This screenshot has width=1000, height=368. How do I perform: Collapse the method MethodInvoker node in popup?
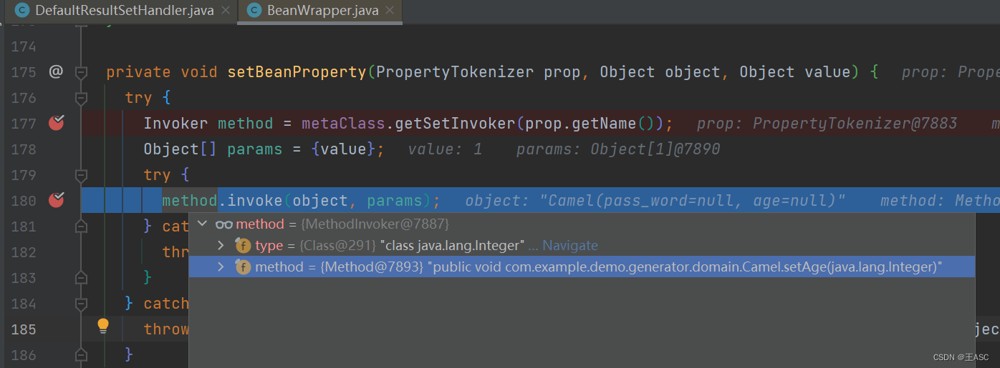click(x=203, y=224)
